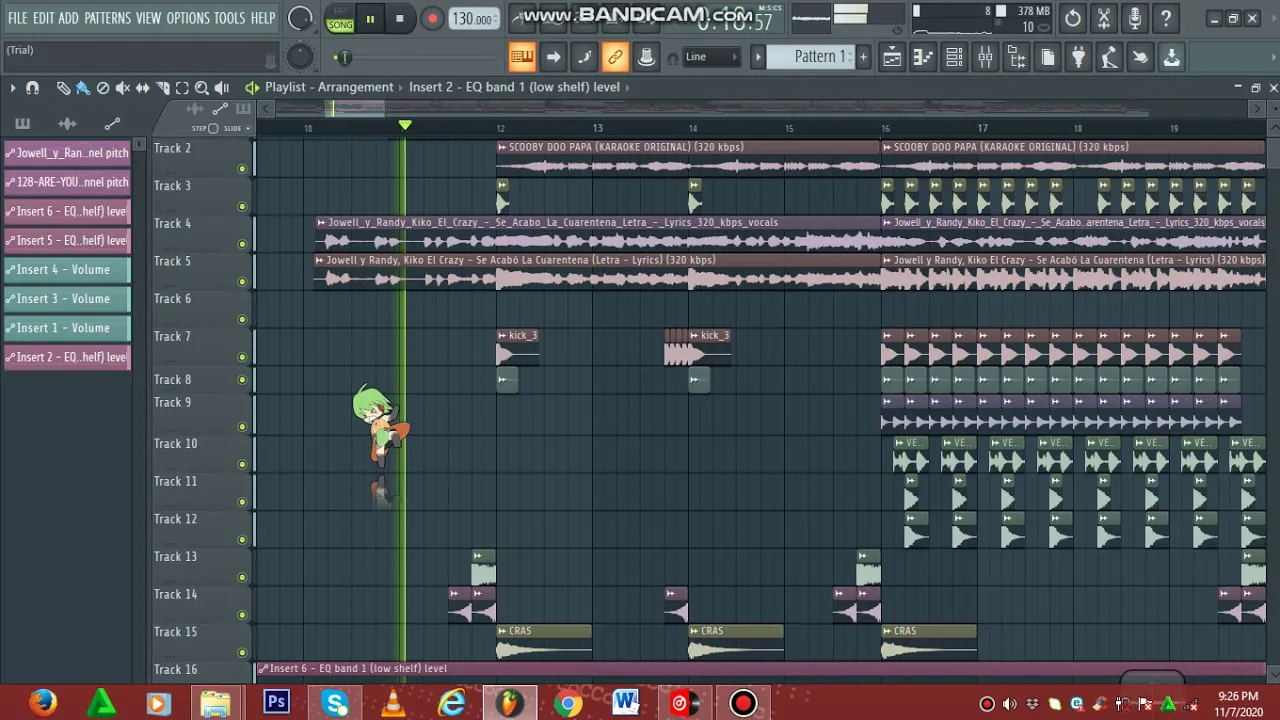Click bar 16 on timeline ruler
The image size is (1280, 720).
[885, 128]
